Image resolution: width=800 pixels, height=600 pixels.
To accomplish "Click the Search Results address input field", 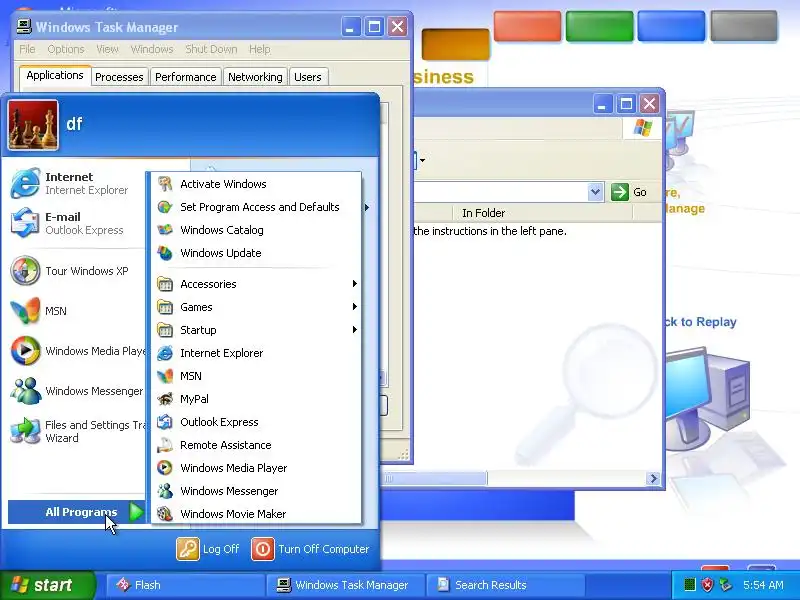I will [500, 192].
